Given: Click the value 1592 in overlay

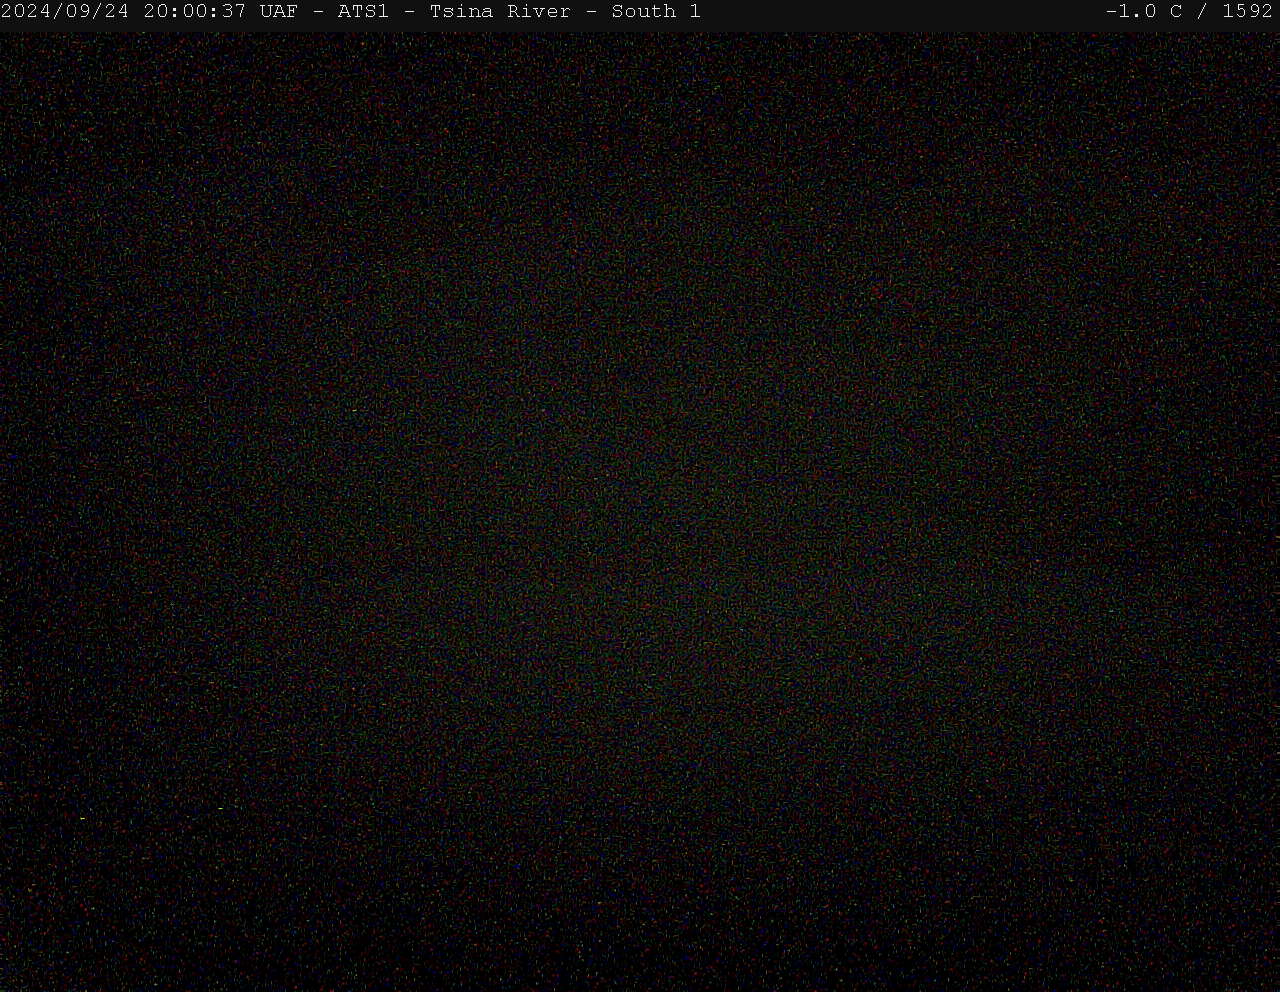Looking at the screenshot, I should (x=1248, y=12).
